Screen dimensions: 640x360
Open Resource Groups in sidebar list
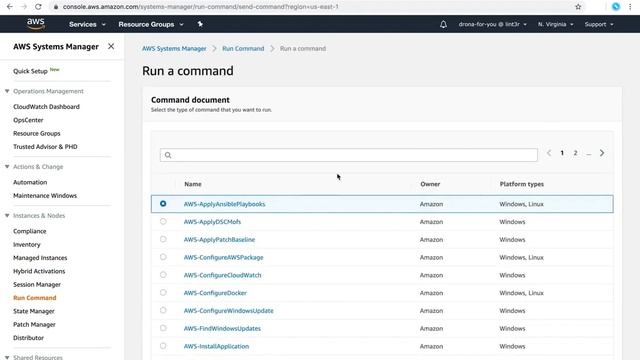[36, 133]
